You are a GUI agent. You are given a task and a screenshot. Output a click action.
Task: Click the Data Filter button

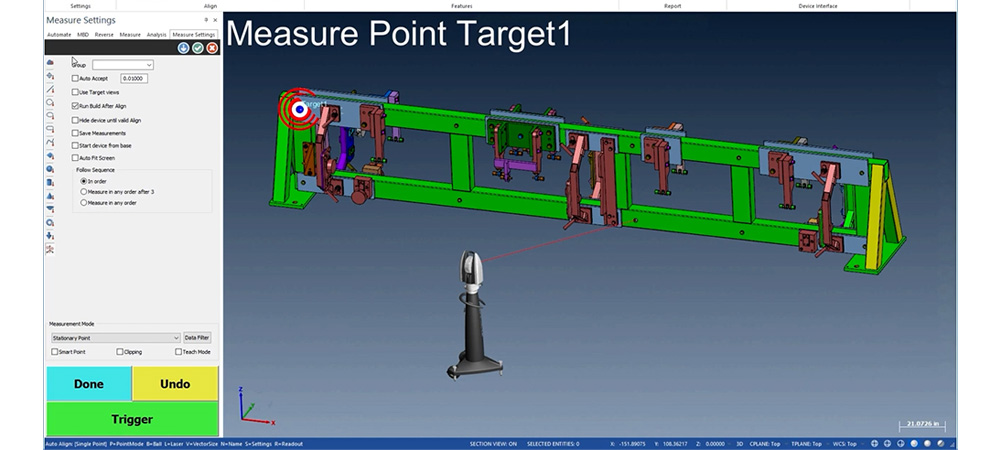pyautogui.click(x=197, y=338)
